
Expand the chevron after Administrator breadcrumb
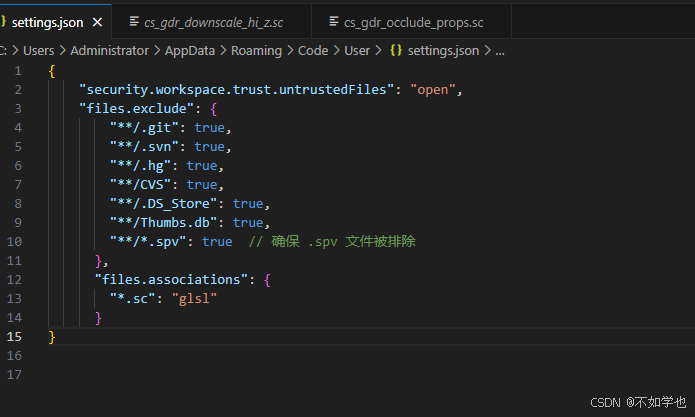click(157, 51)
